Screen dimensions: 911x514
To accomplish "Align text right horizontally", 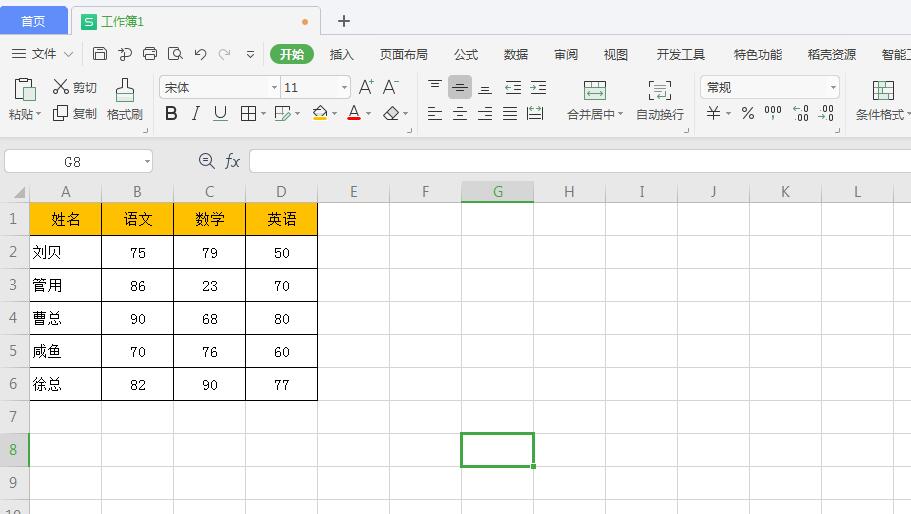I will [485, 113].
